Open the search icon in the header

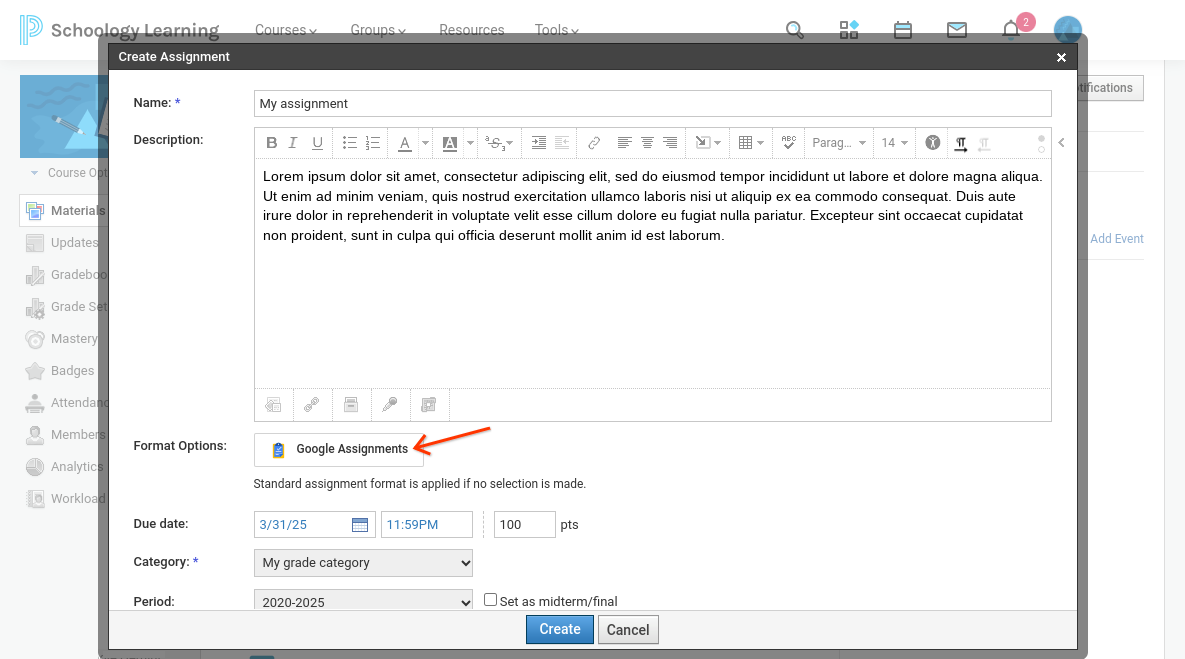coord(795,30)
